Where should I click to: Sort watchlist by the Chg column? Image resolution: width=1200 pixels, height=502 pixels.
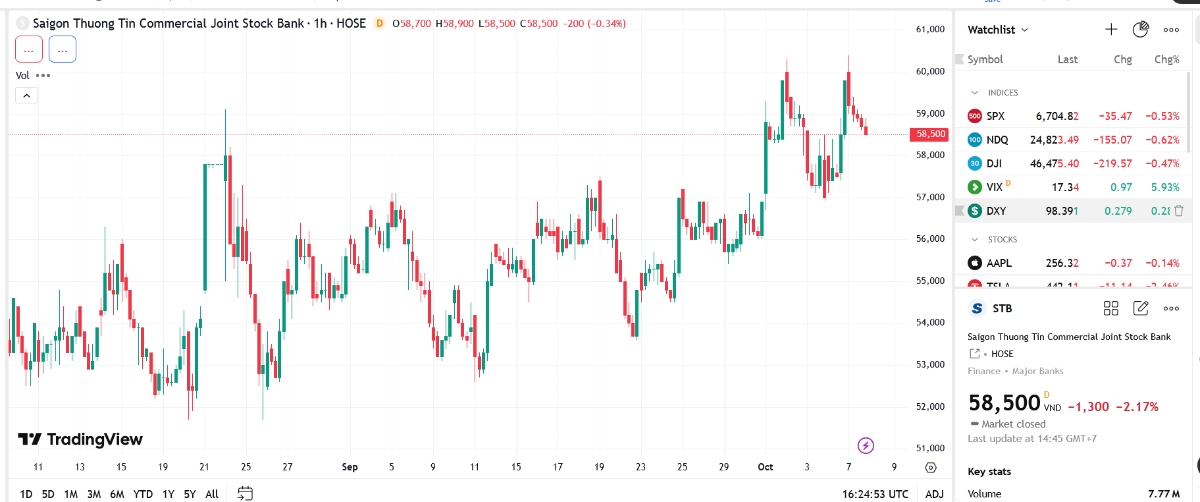click(1123, 60)
